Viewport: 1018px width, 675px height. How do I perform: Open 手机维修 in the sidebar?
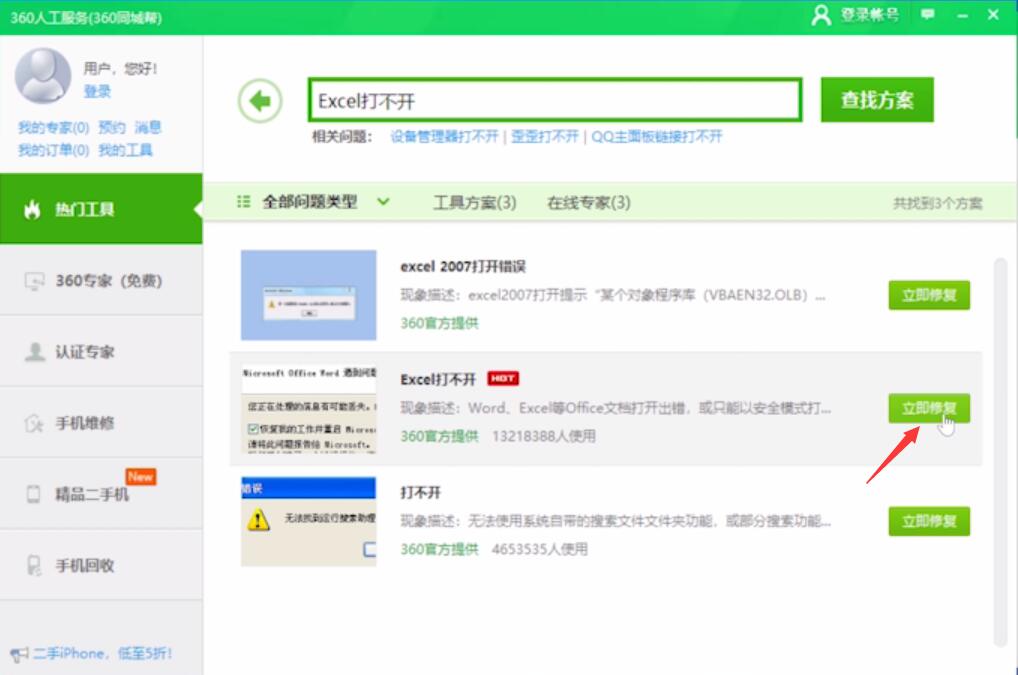(101, 423)
